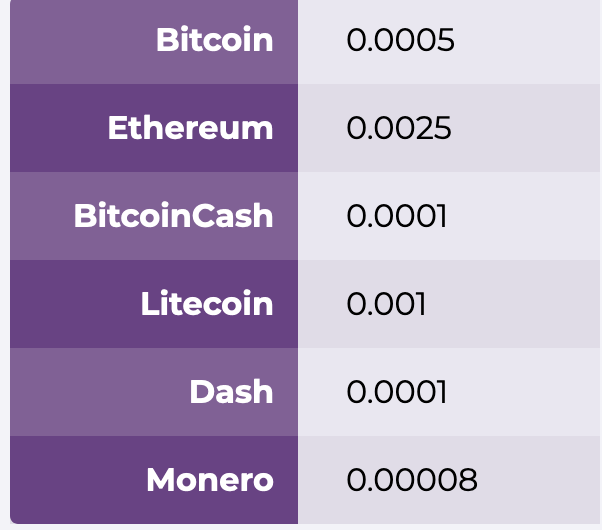
Task: Click empty area beside Monero value
Action: [541, 480]
